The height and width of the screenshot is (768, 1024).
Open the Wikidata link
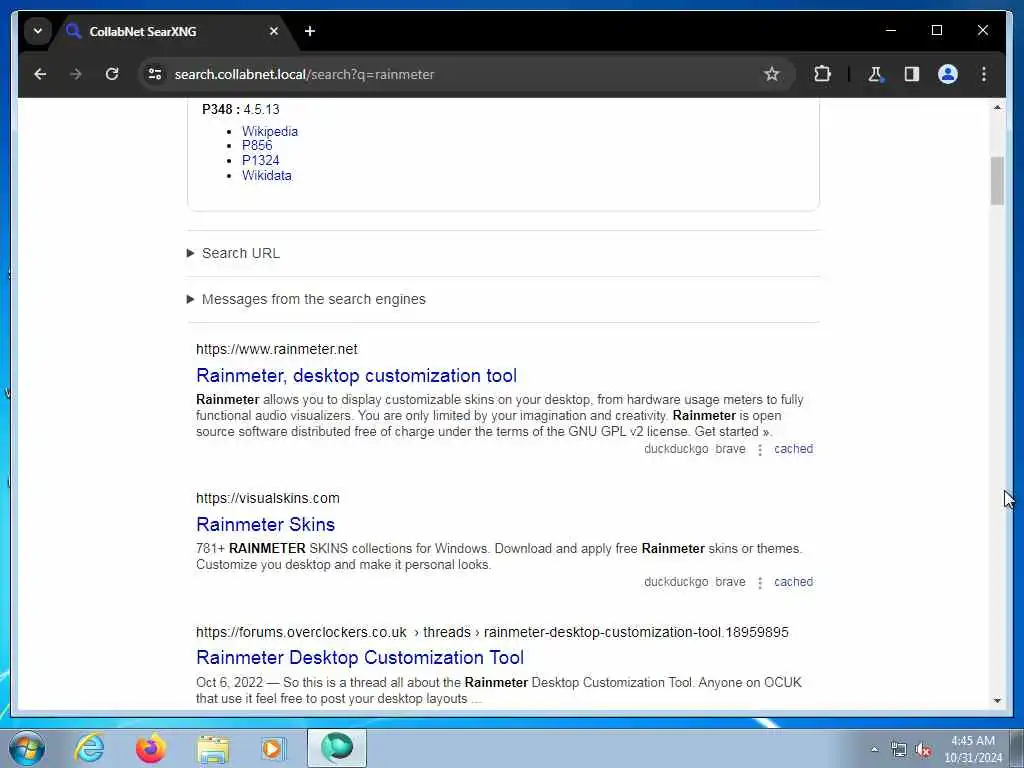point(266,176)
